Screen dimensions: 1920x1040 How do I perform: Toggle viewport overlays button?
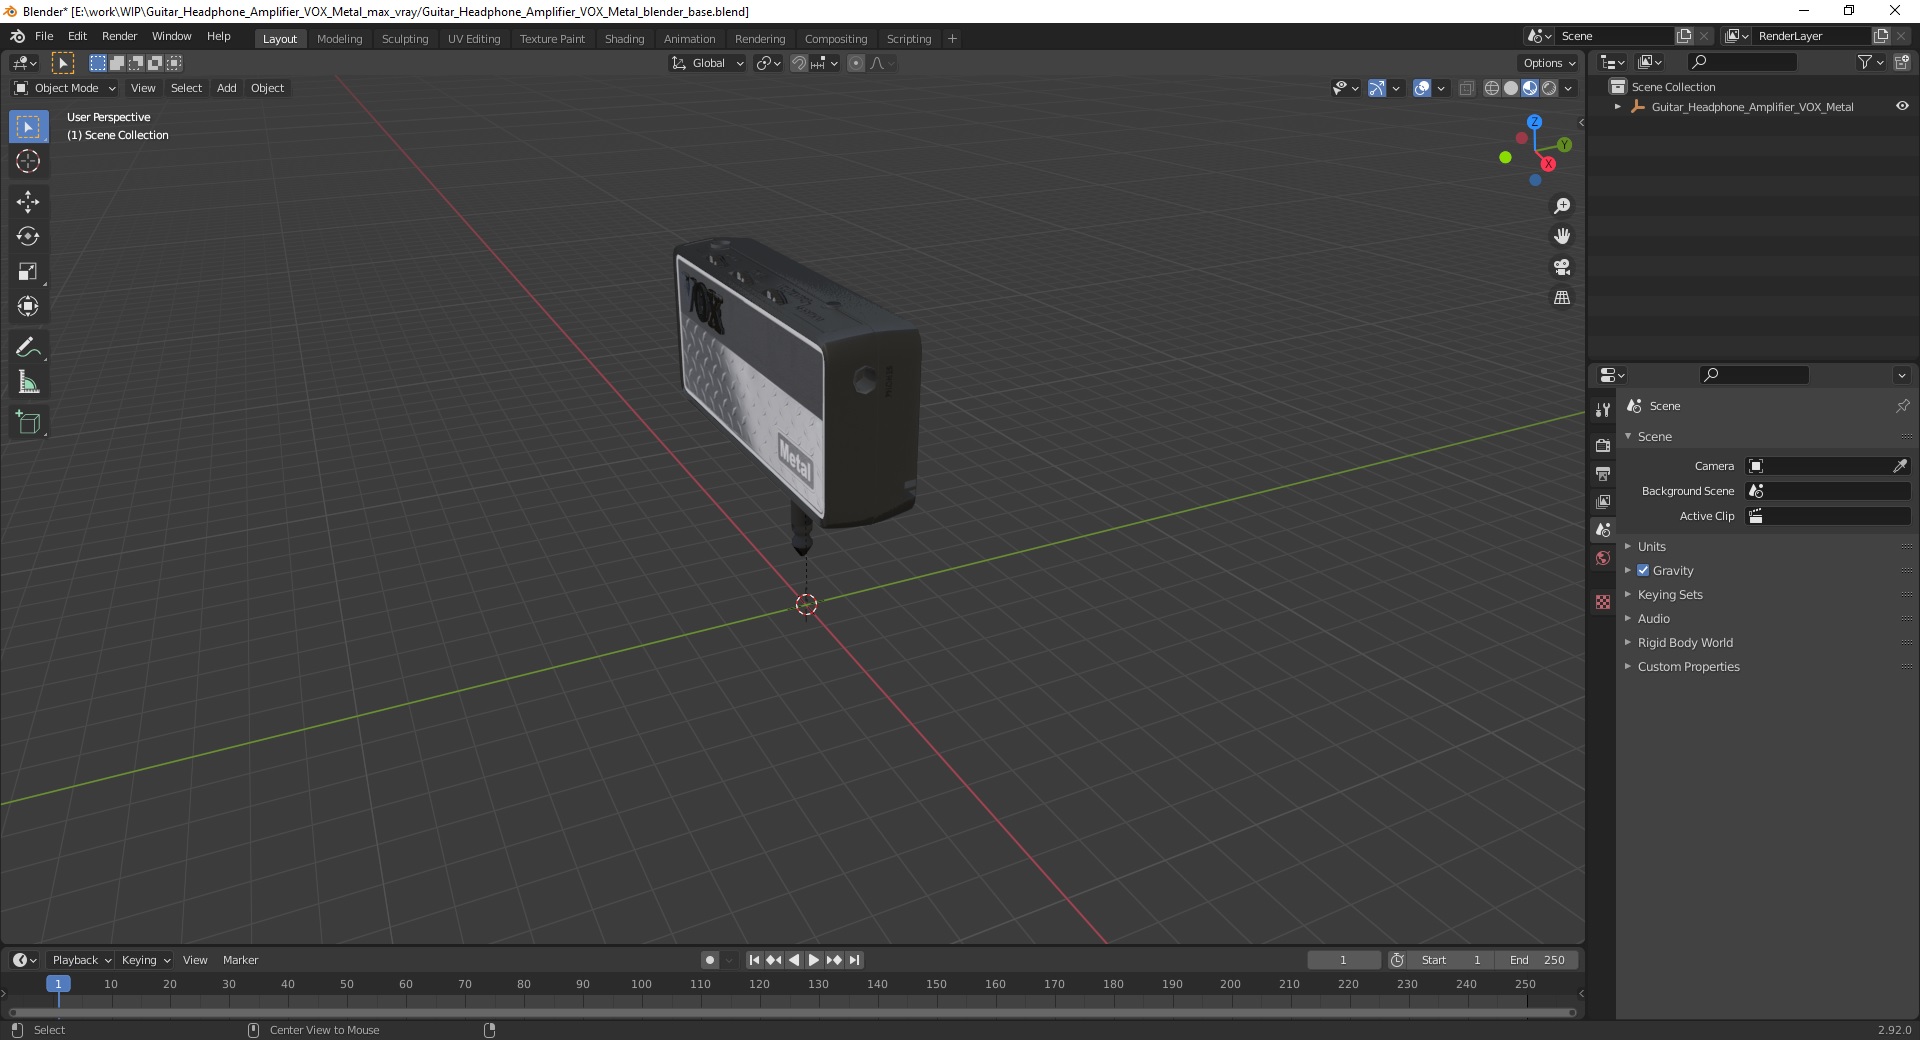[1422, 88]
